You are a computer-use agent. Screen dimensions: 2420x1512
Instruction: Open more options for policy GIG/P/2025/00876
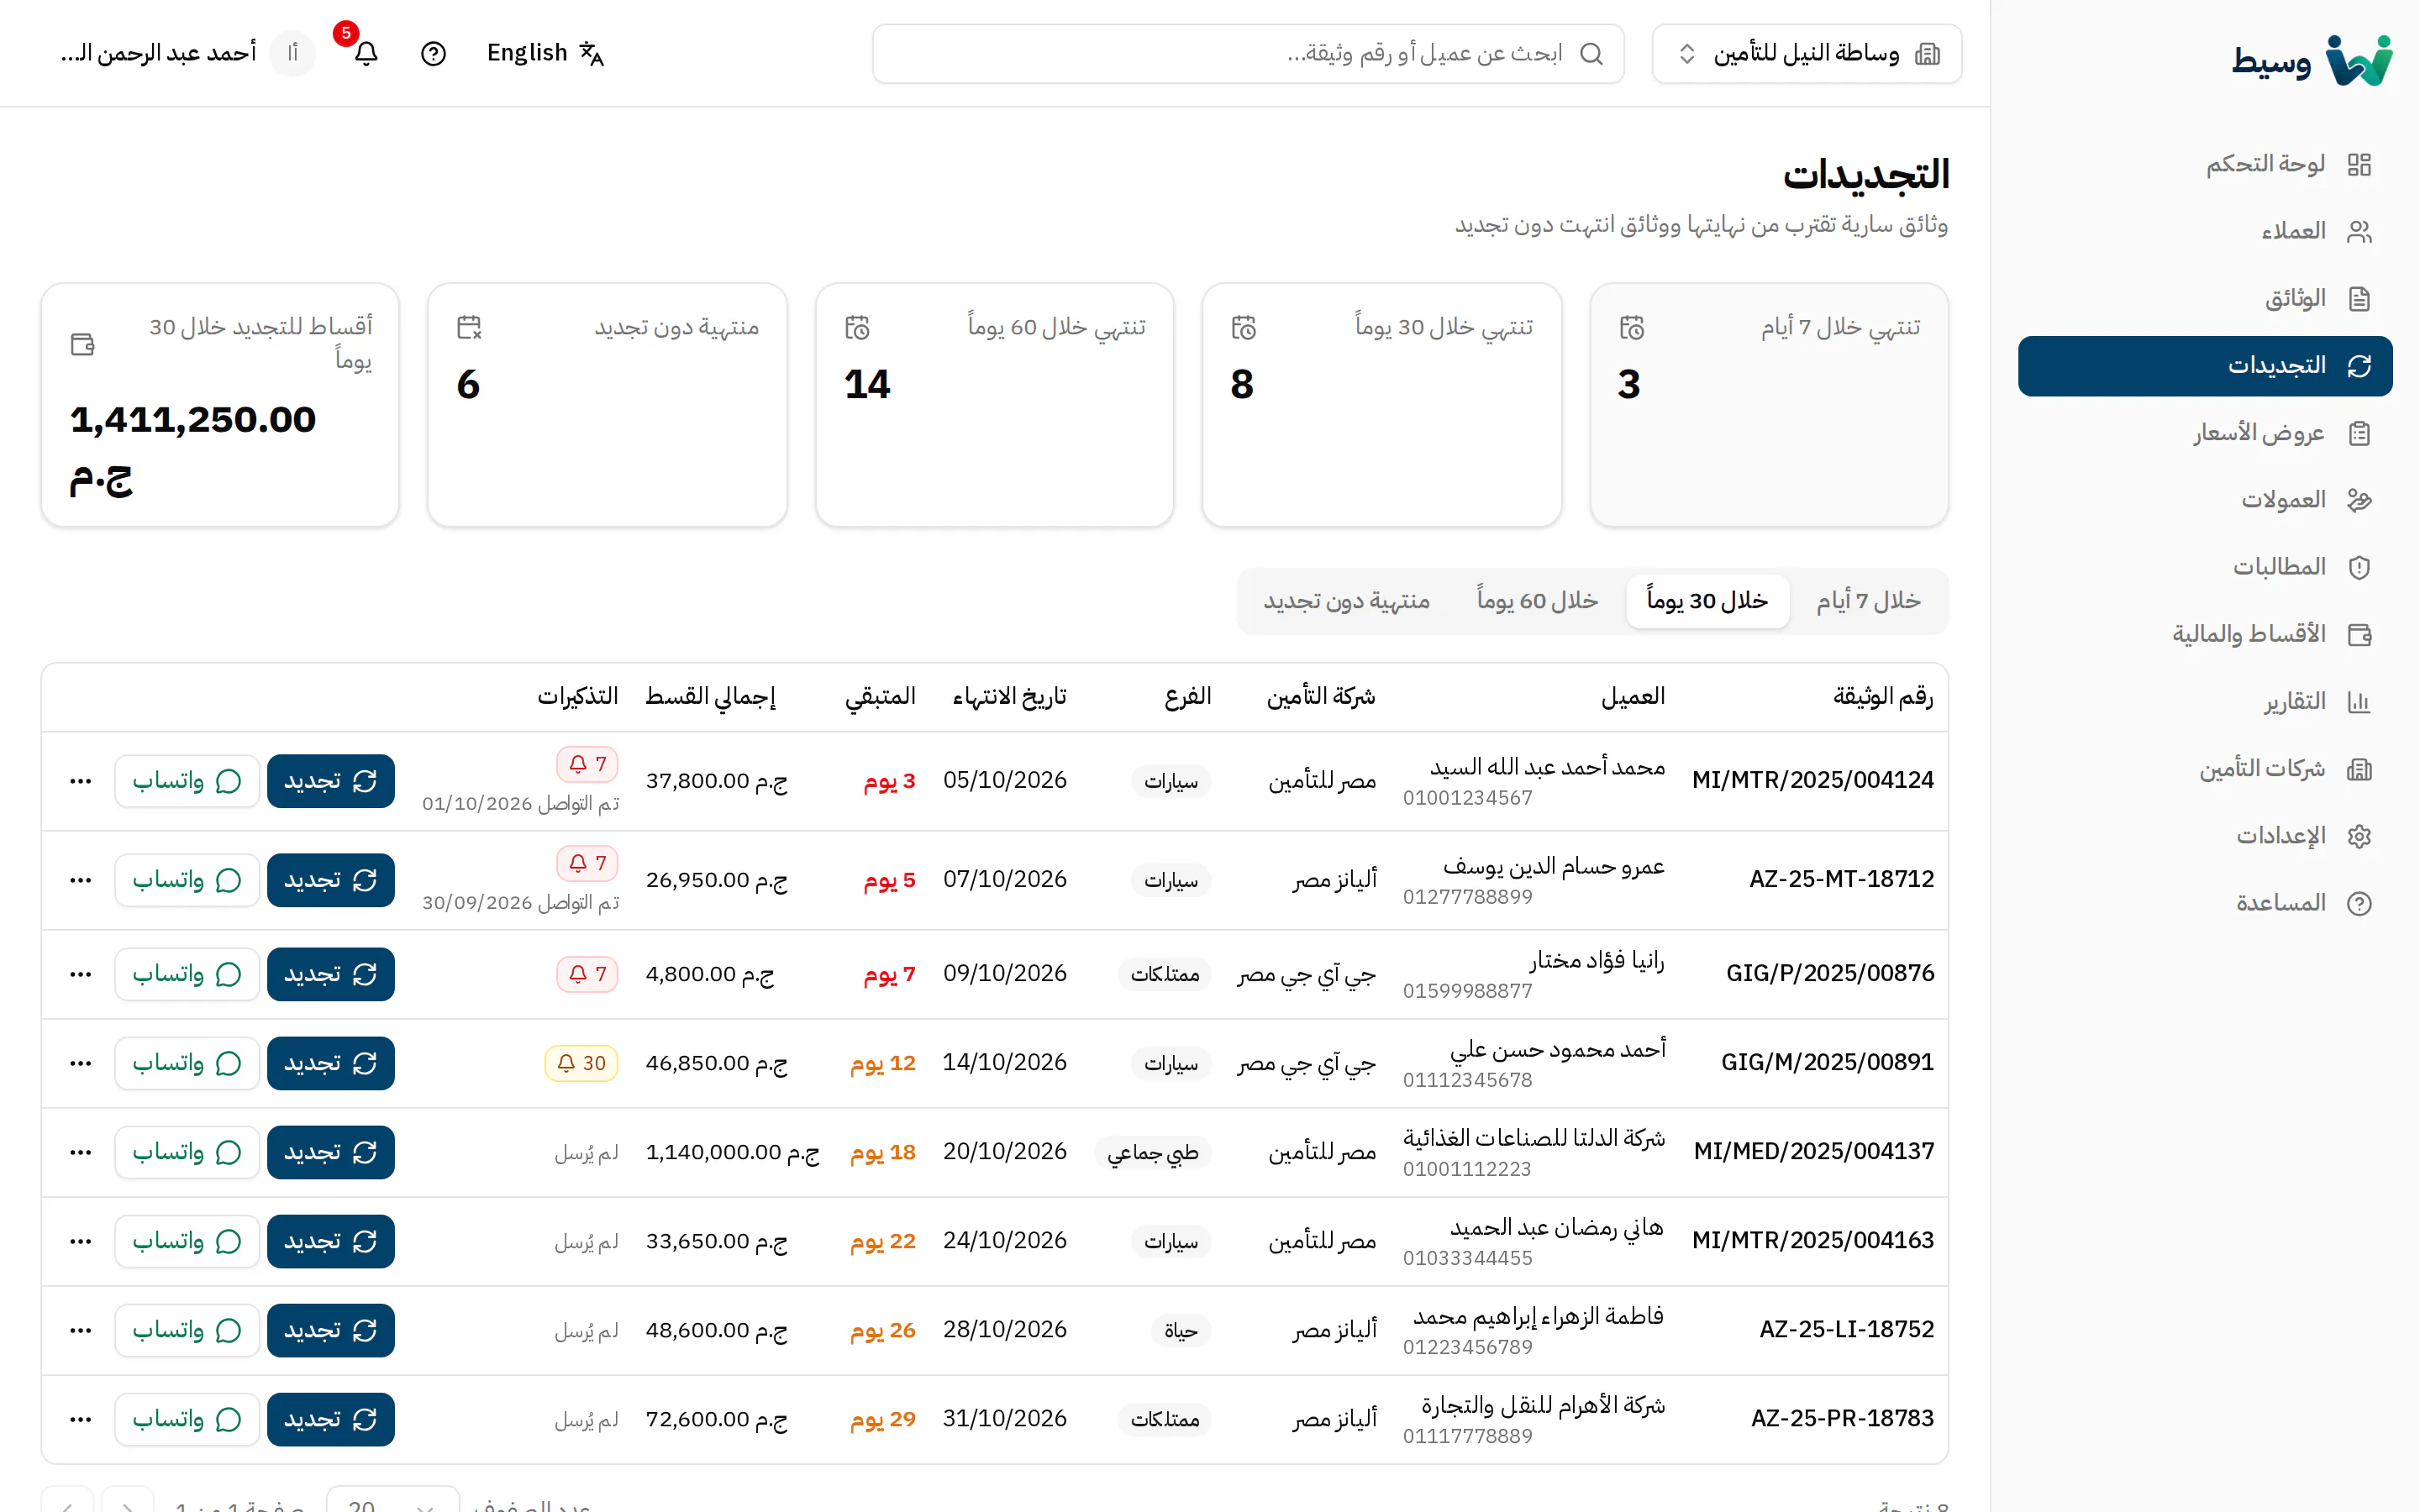tap(80, 974)
